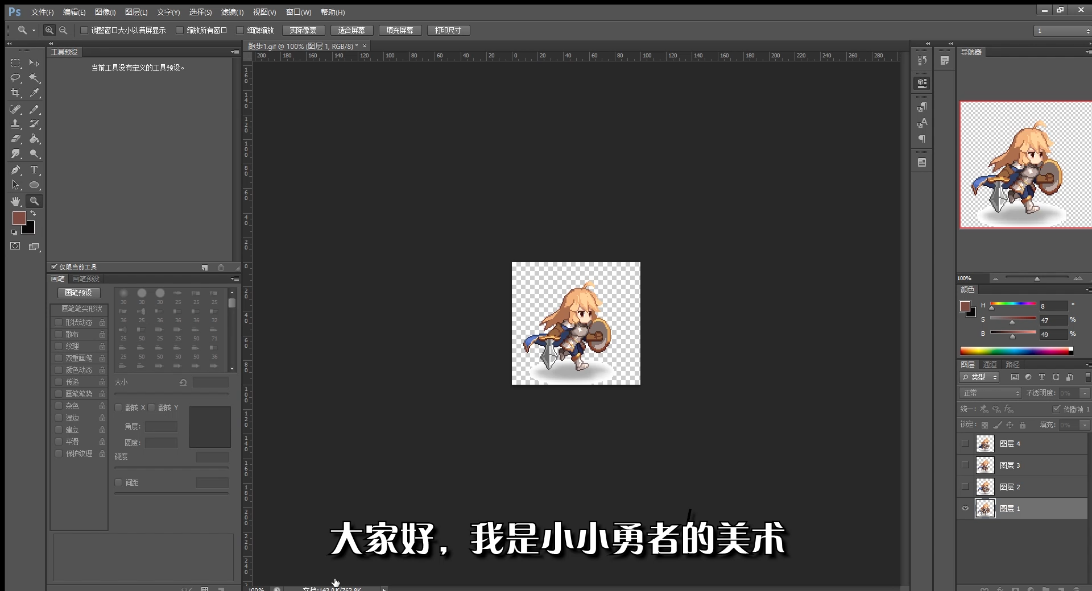The image size is (1092, 591).
Task: Open the layer blend mode dropdown 正常
Action: point(990,393)
